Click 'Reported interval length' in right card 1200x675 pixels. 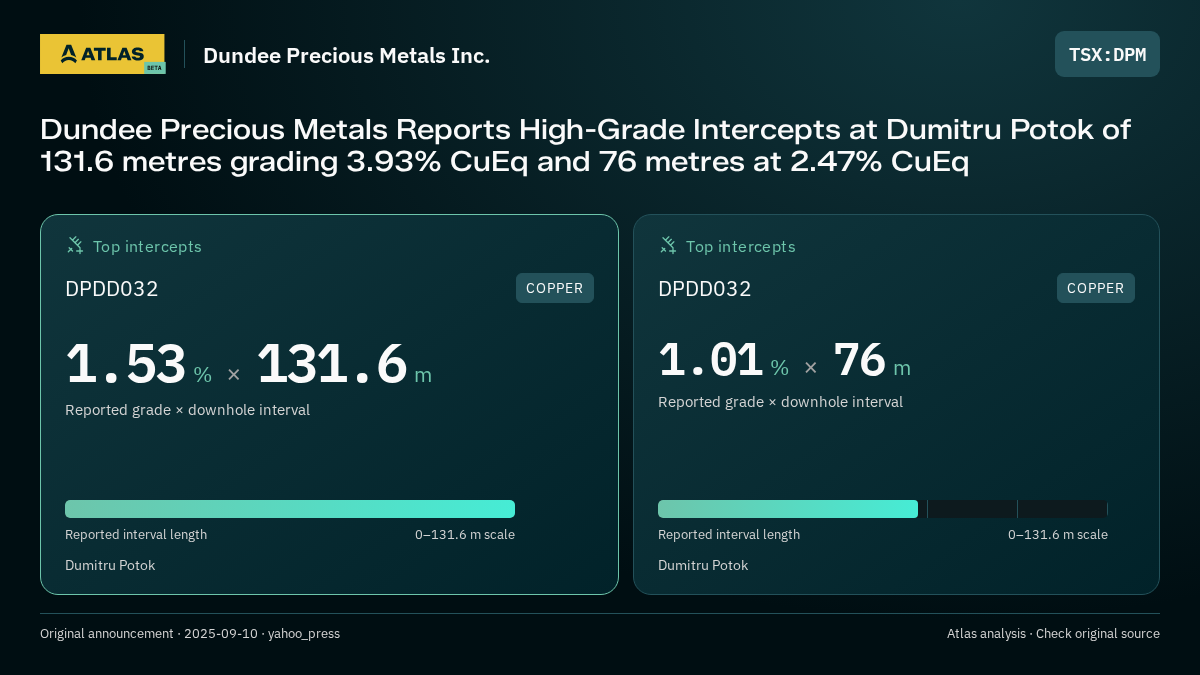point(729,535)
